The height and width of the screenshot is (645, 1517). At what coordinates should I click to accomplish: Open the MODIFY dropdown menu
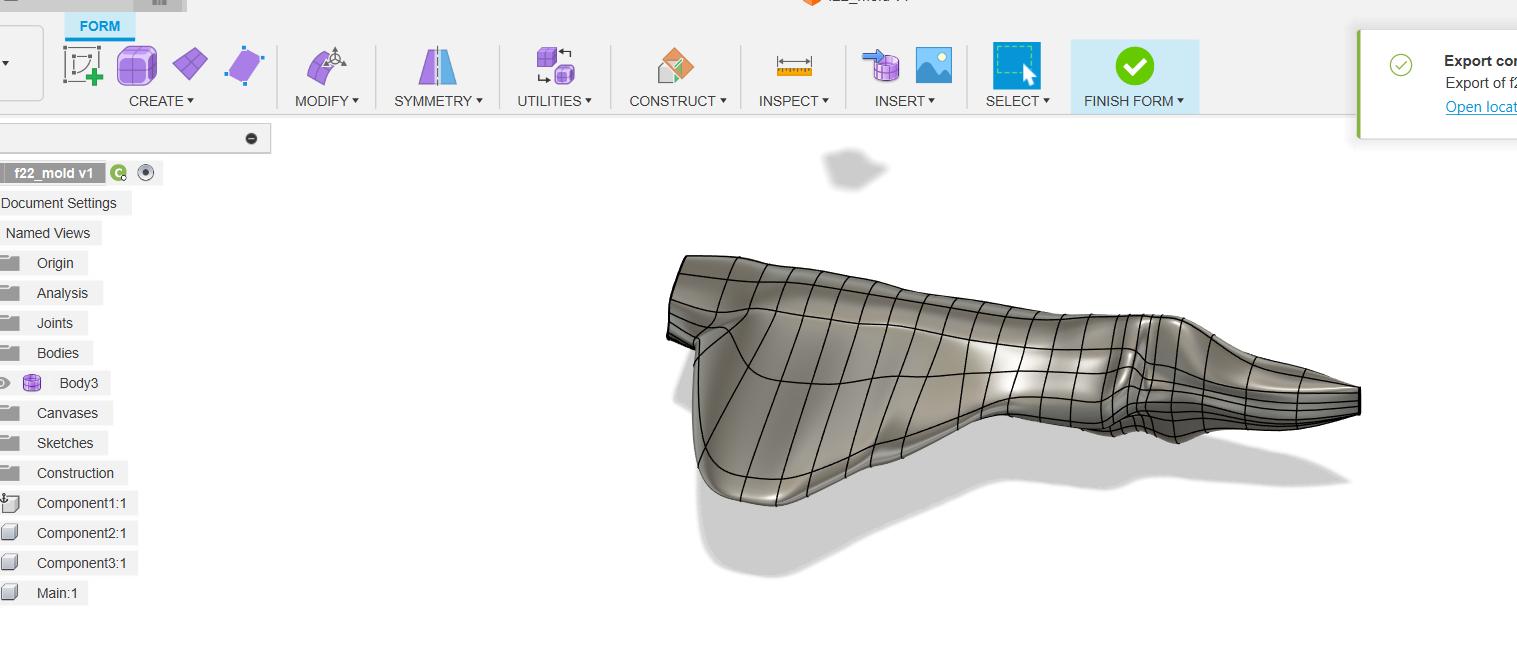pyautogui.click(x=327, y=101)
